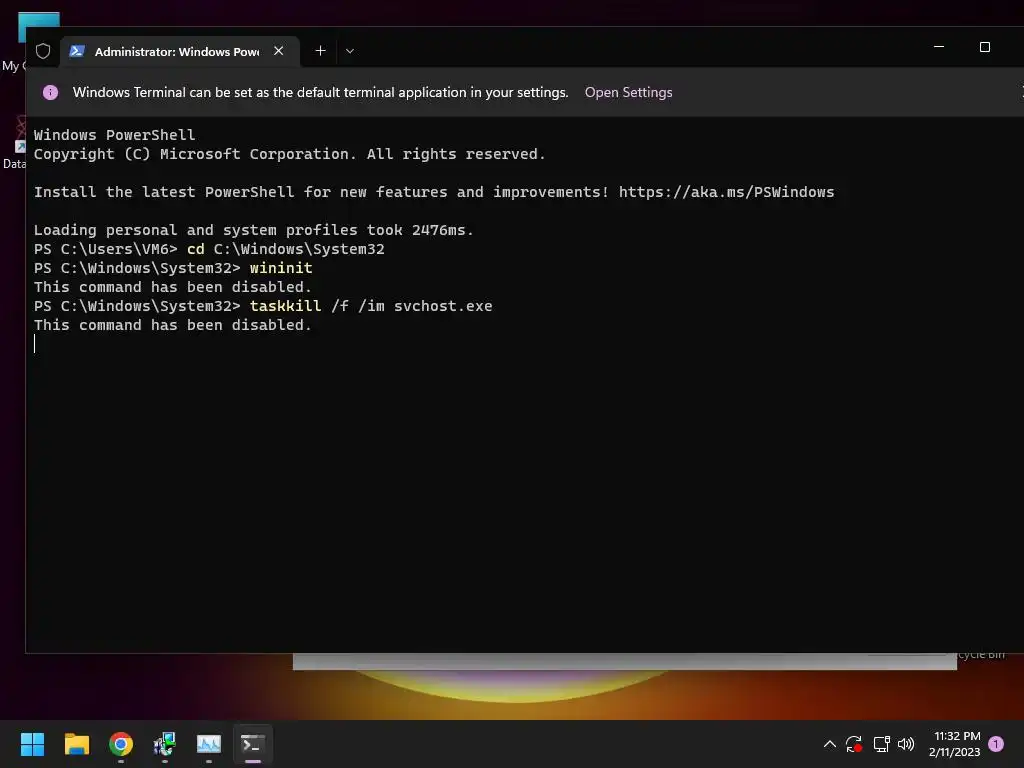1024x768 pixels.
Task: Open Google Chrome from the taskbar
Action: point(121,744)
